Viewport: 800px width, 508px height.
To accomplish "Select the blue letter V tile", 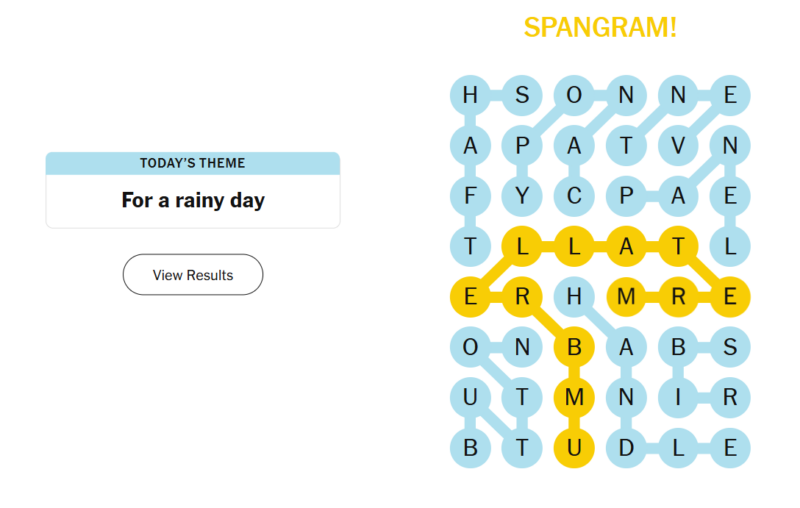I will point(678,146).
